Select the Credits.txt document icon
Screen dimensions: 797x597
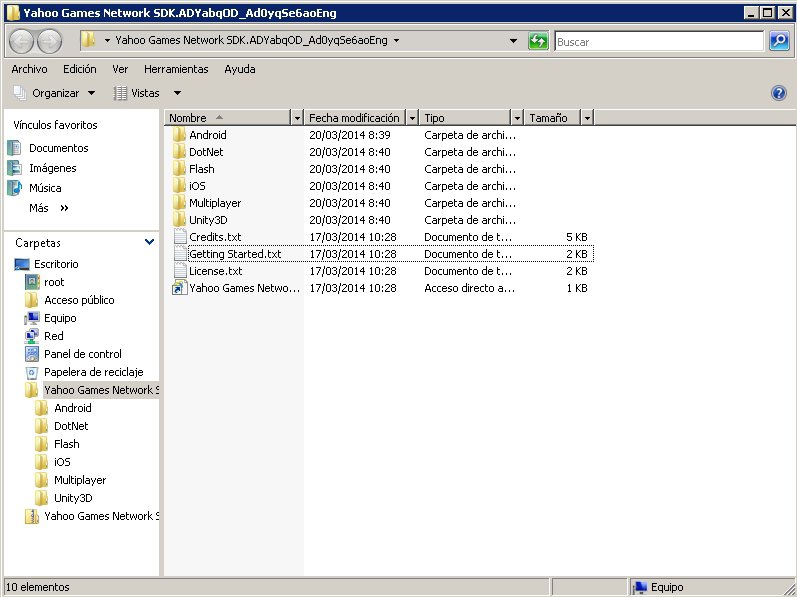(x=179, y=237)
